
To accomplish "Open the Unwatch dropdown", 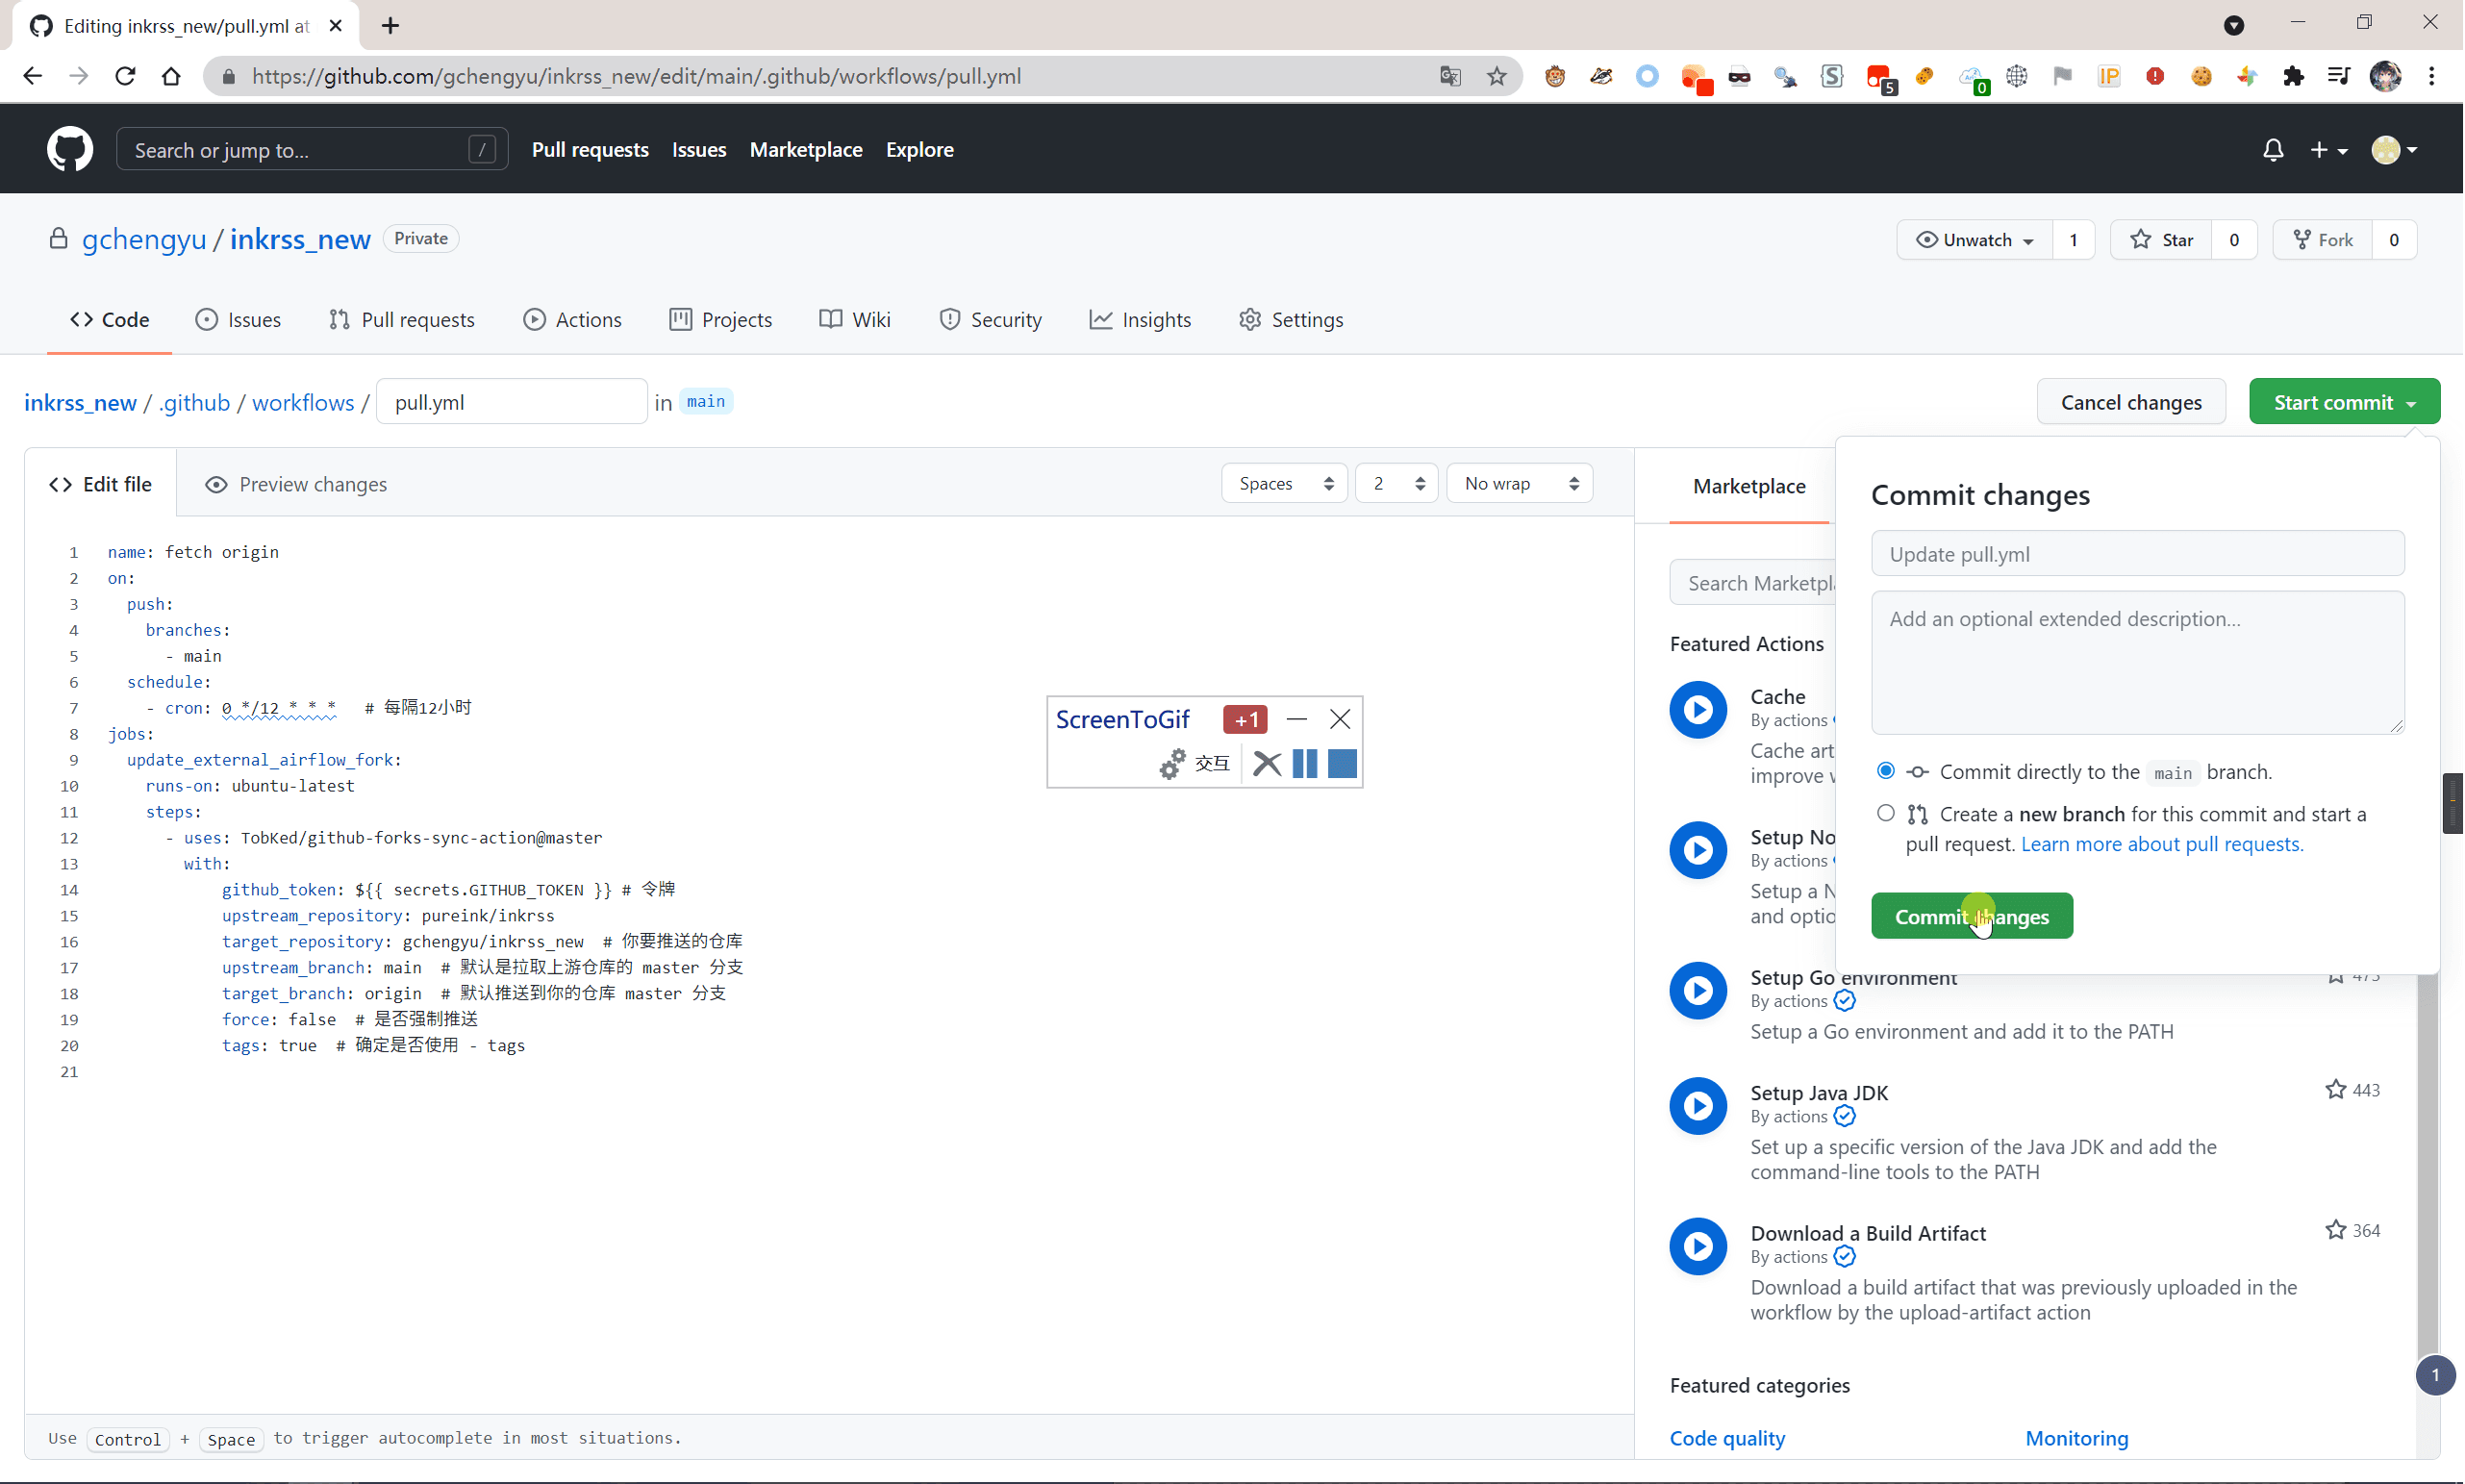I will click(1975, 240).
